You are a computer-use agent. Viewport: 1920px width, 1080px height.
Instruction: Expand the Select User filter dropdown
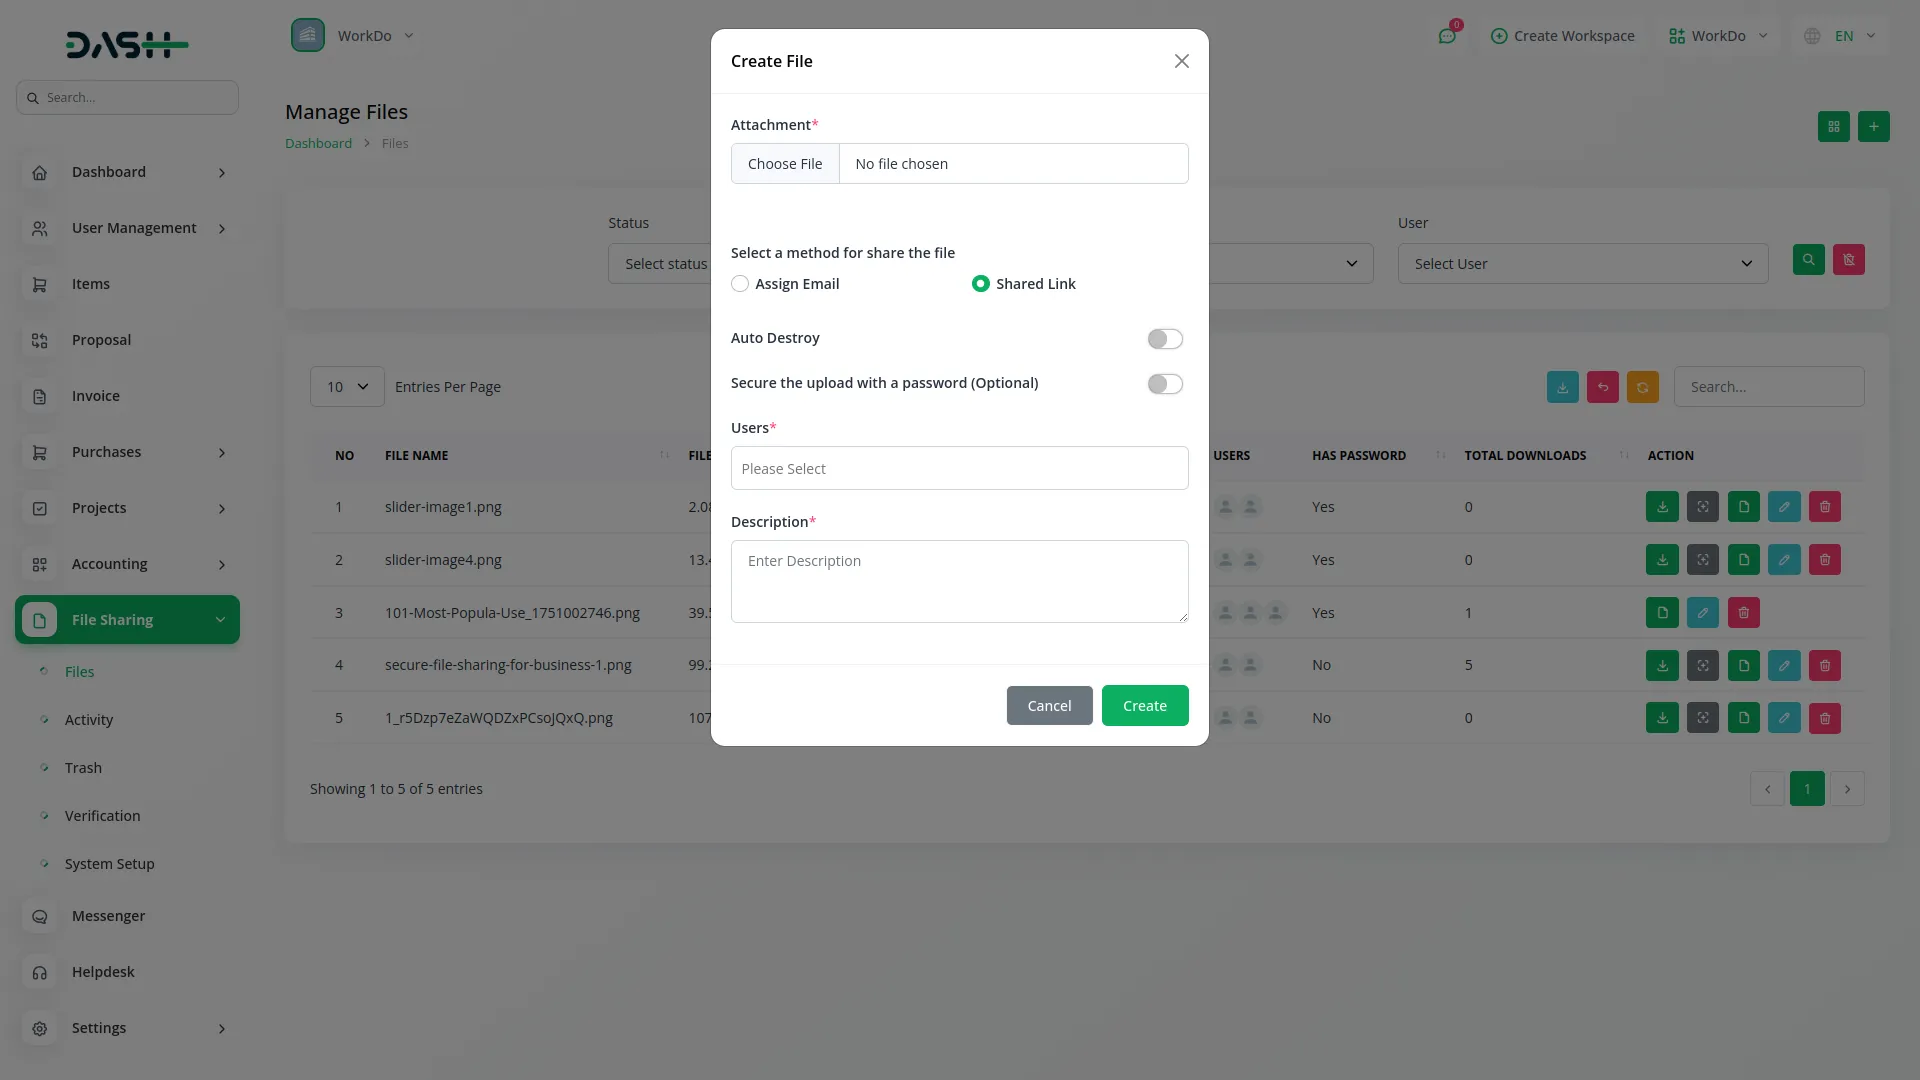coord(1582,264)
